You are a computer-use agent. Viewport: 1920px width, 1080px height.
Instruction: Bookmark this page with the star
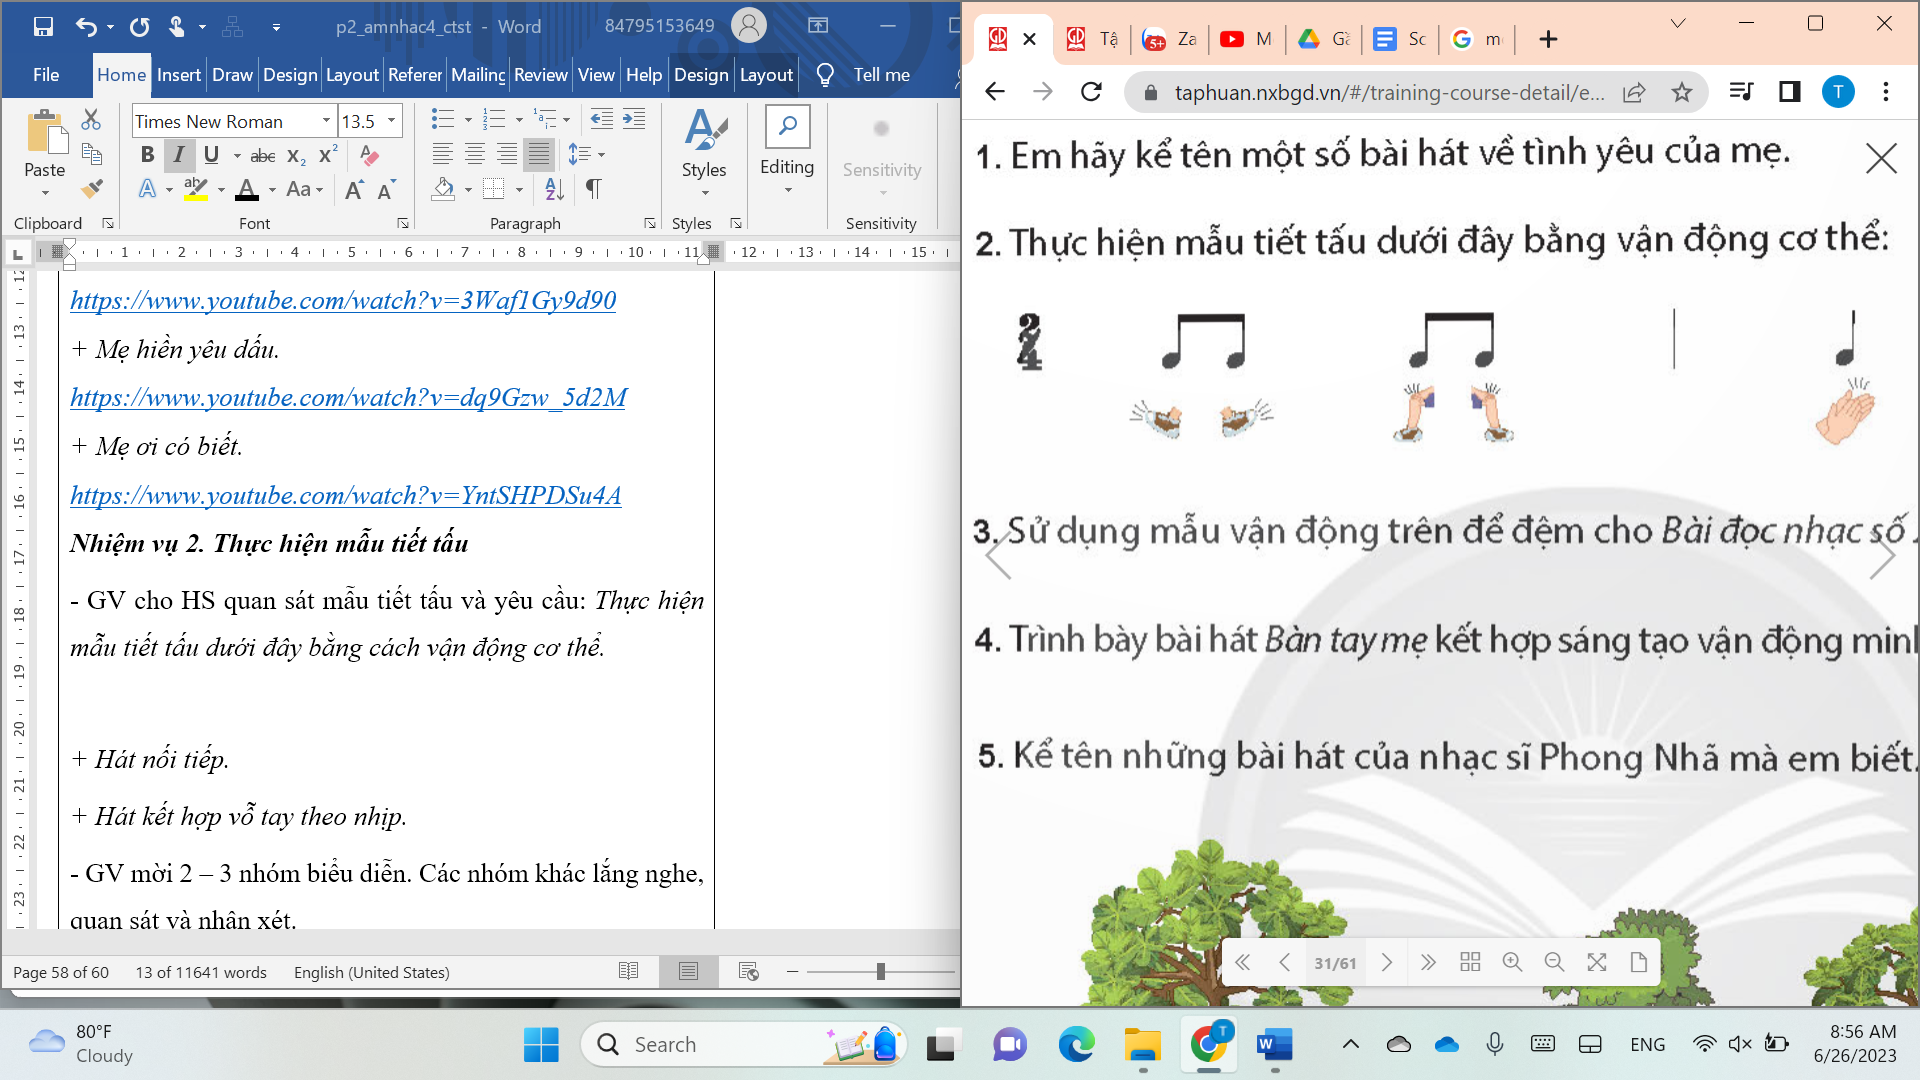tap(1682, 92)
